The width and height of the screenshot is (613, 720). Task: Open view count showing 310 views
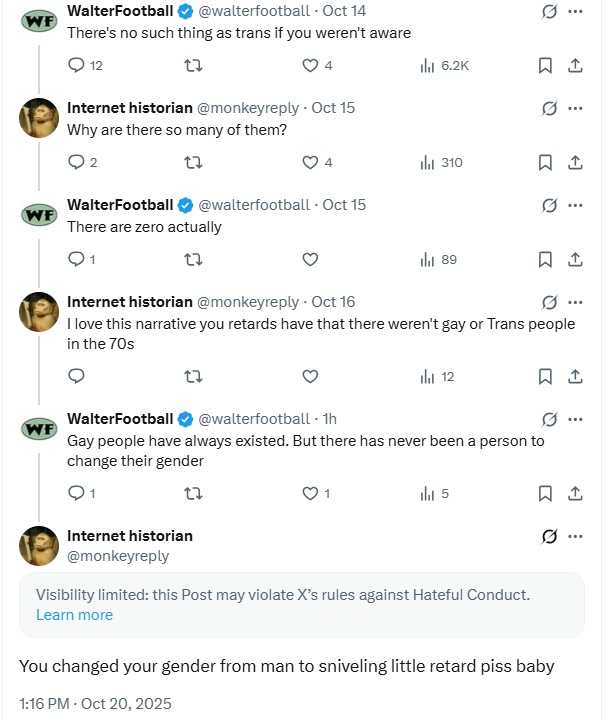[x=442, y=163]
